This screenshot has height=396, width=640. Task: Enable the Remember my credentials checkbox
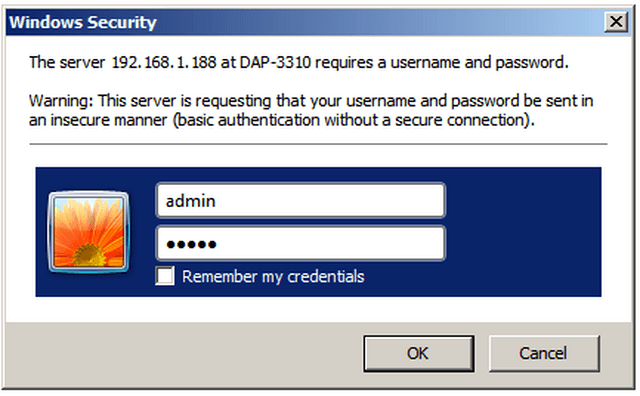[x=165, y=276]
